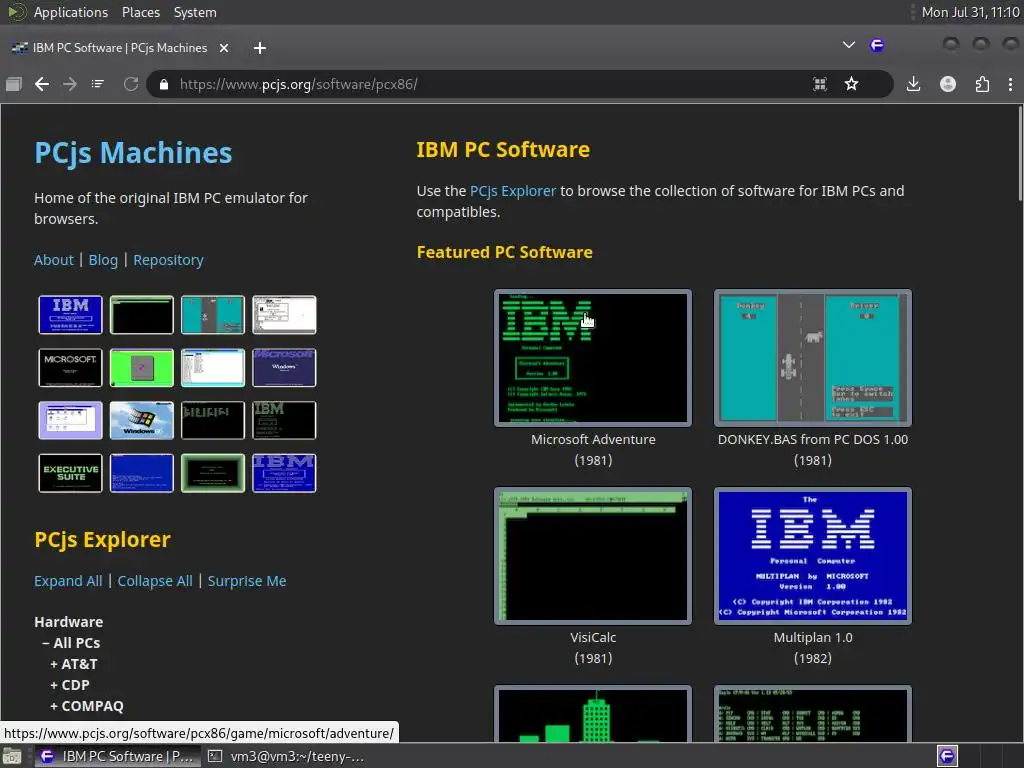Viewport: 1024px width, 768px height.
Task: Go back with the browser back arrow
Action: tap(42, 84)
